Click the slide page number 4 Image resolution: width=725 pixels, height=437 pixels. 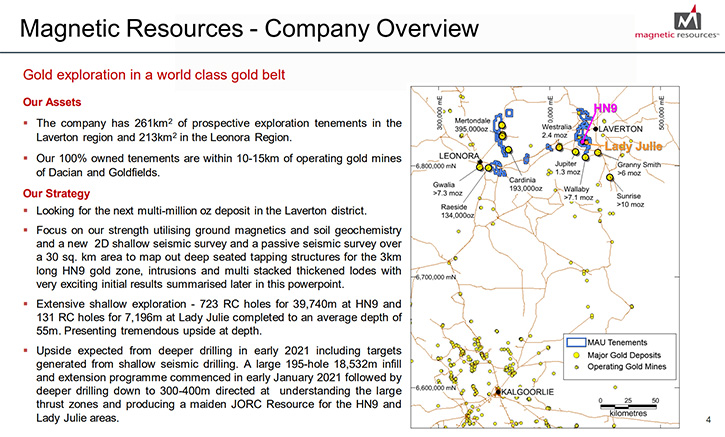pos(708,420)
